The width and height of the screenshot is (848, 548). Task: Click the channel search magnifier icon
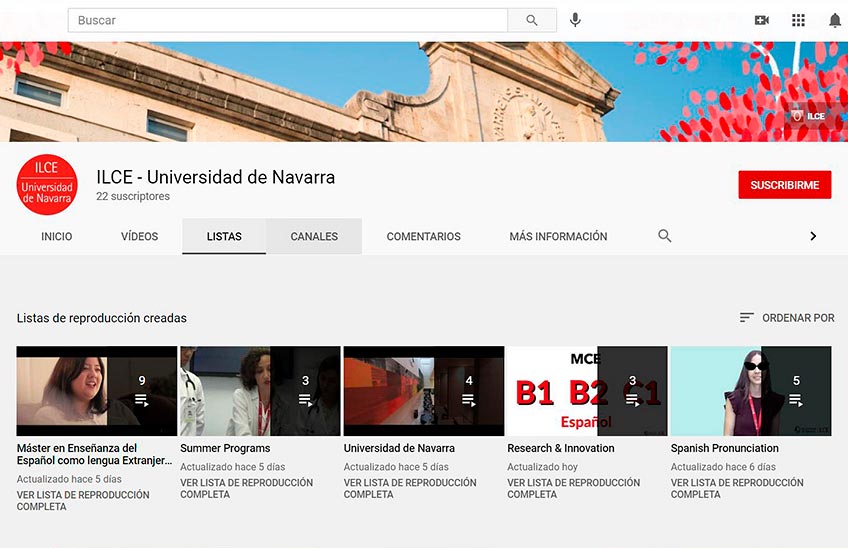coord(665,236)
